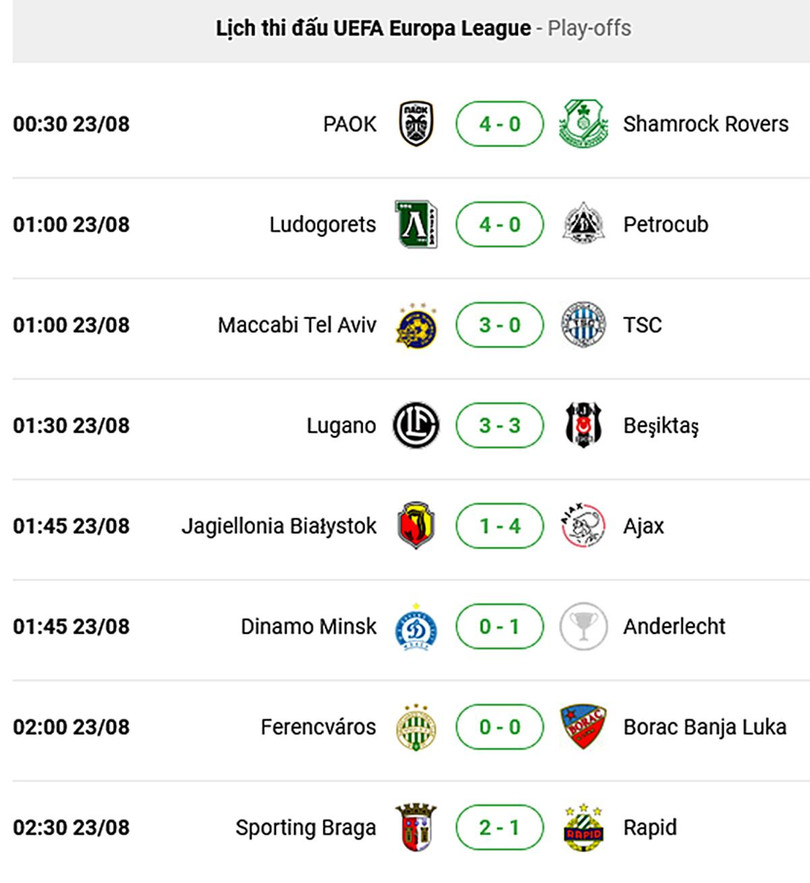The height and width of the screenshot is (883, 810).
Task: Click the Sporting Braga crest
Action: 416,828
